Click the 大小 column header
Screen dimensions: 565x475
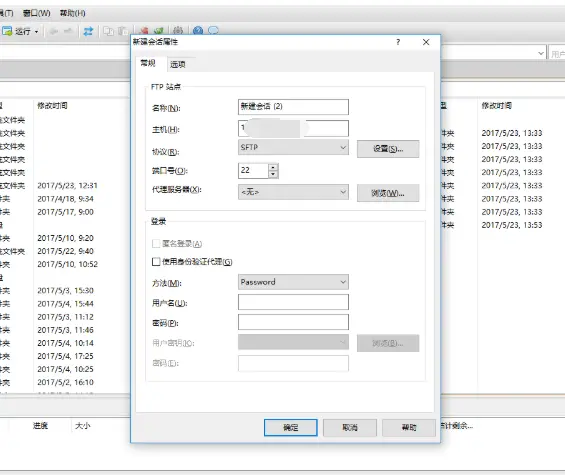[83, 426]
